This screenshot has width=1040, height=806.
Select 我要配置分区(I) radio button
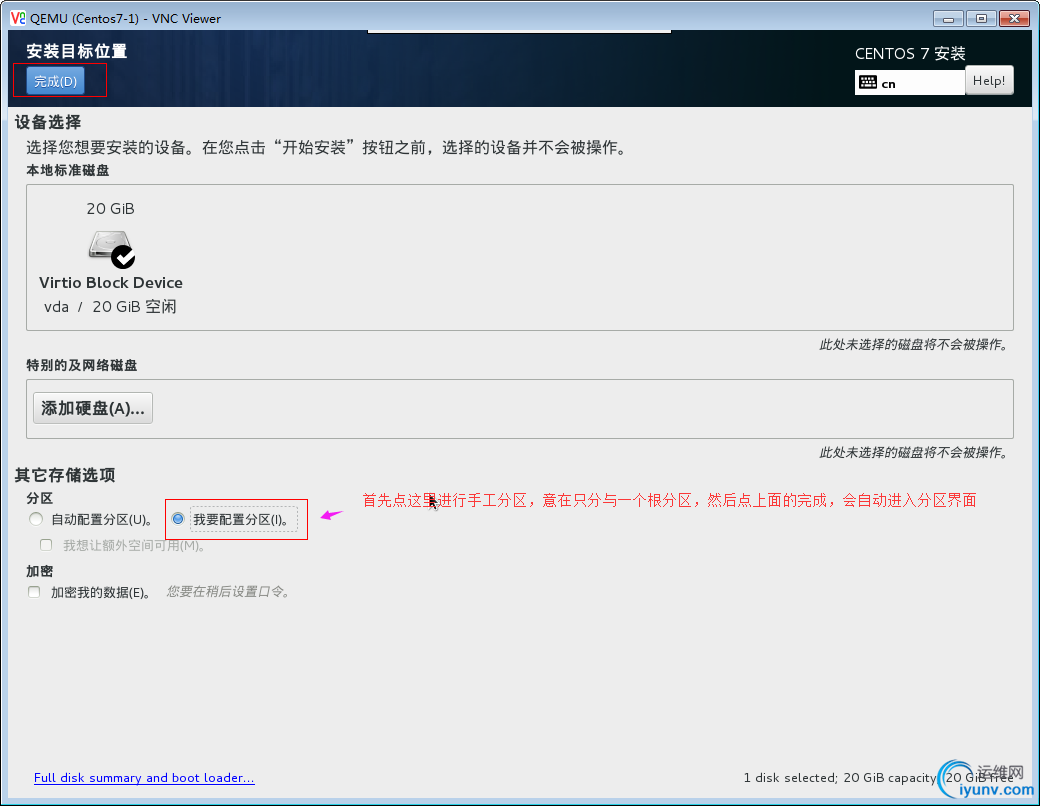[x=178, y=519]
